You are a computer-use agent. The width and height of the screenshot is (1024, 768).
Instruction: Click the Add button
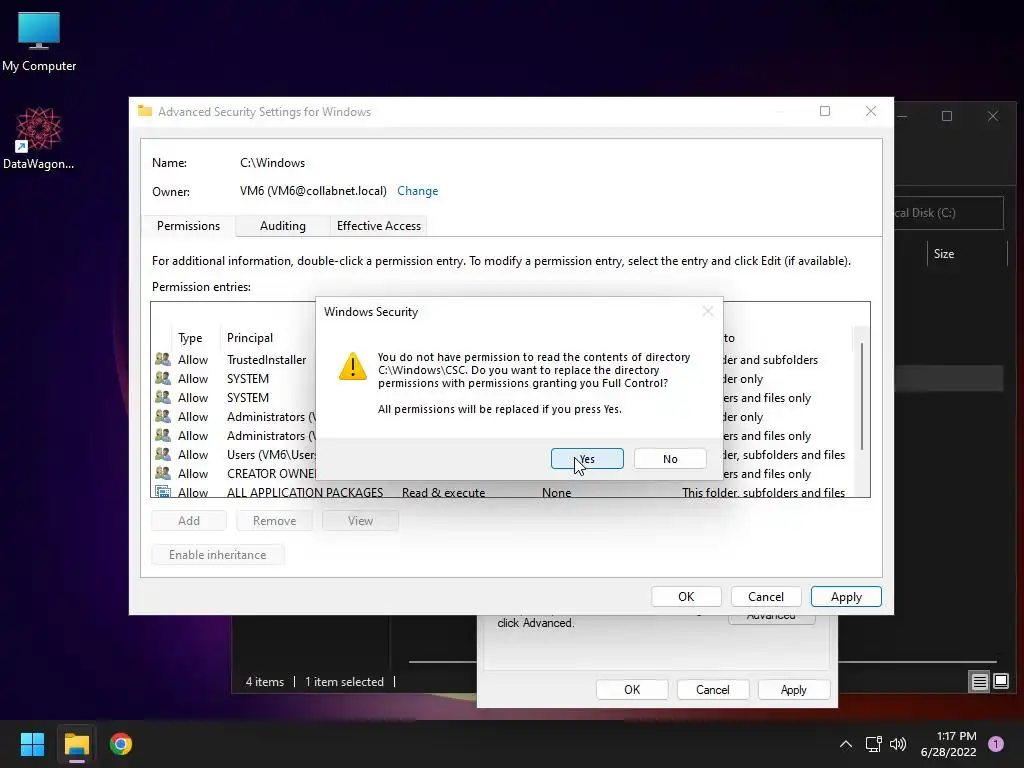189,520
